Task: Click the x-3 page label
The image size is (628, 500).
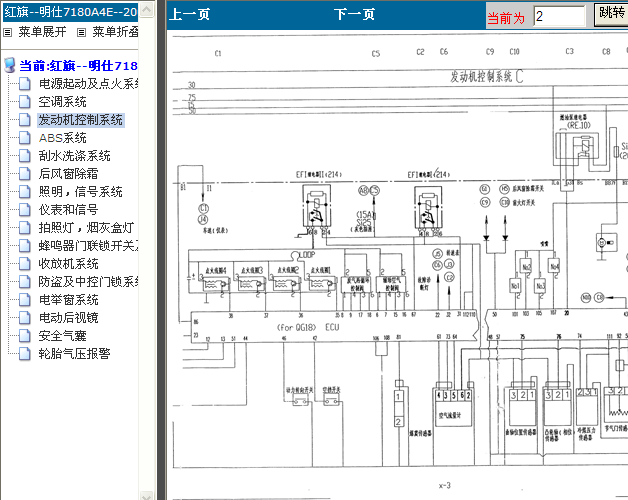Action: [x=445, y=486]
